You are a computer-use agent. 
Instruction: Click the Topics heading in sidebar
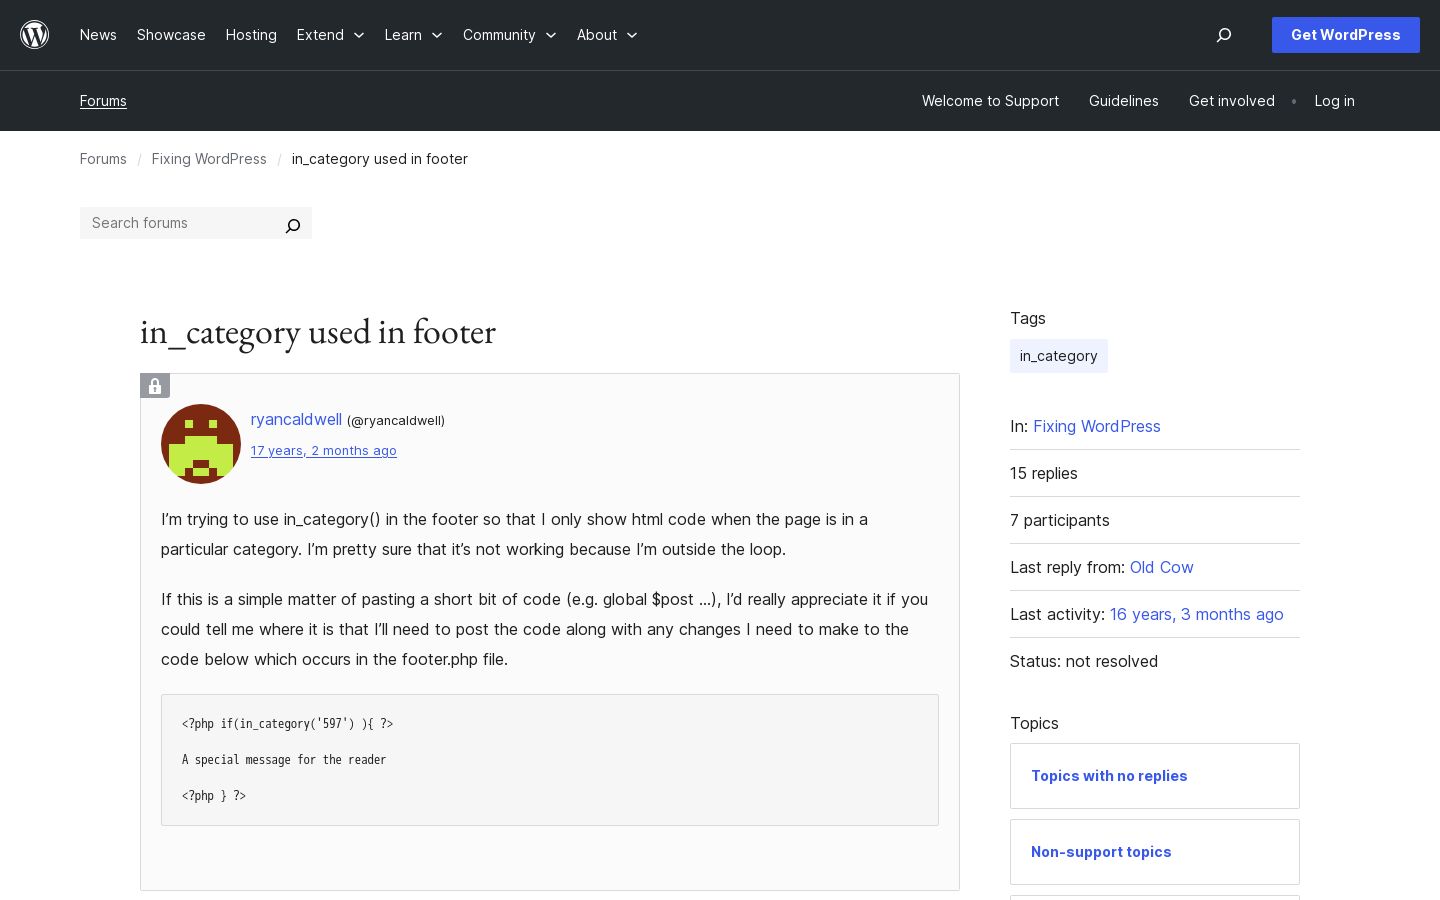[1034, 723]
